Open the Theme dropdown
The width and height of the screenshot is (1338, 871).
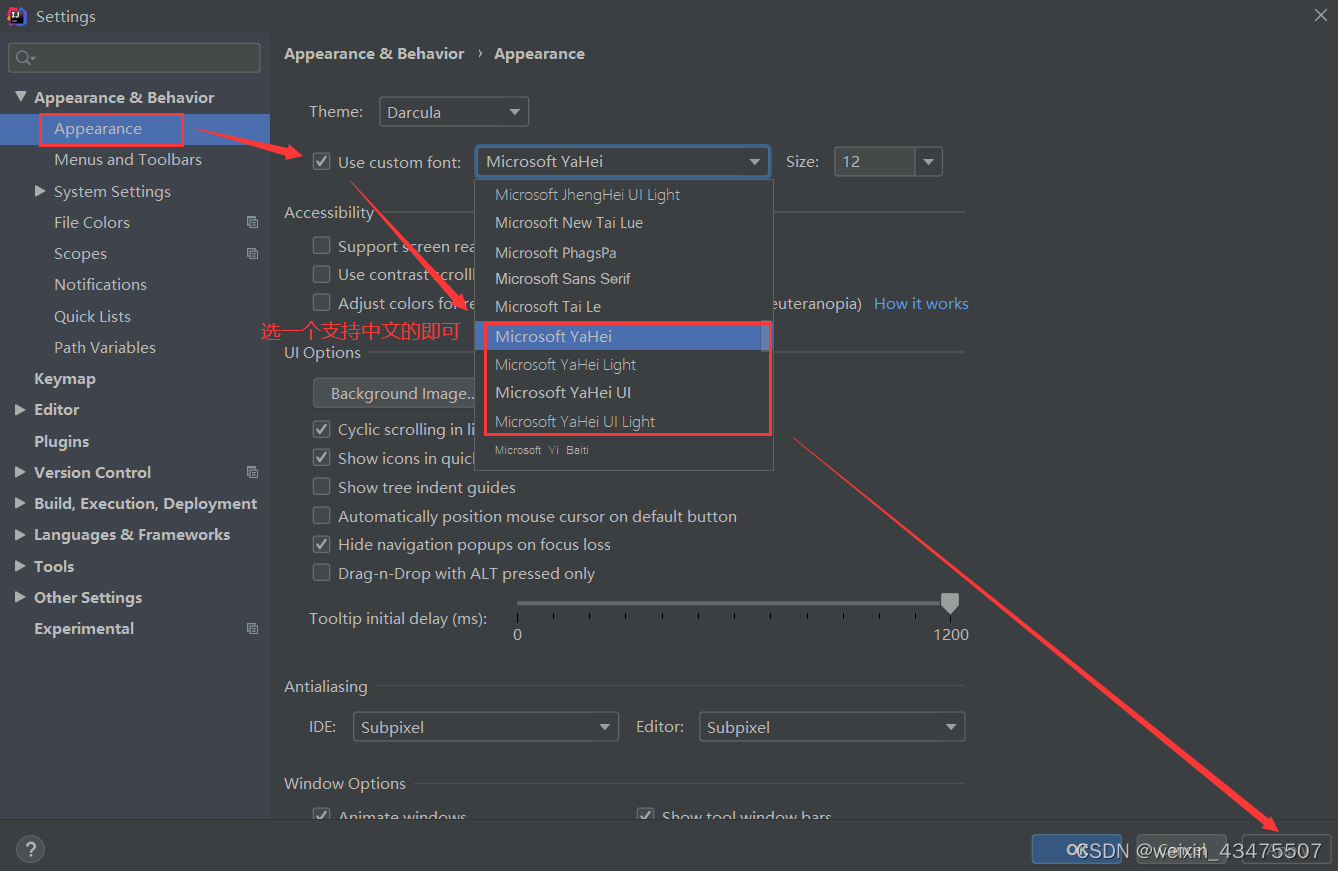tap(453, 112)
